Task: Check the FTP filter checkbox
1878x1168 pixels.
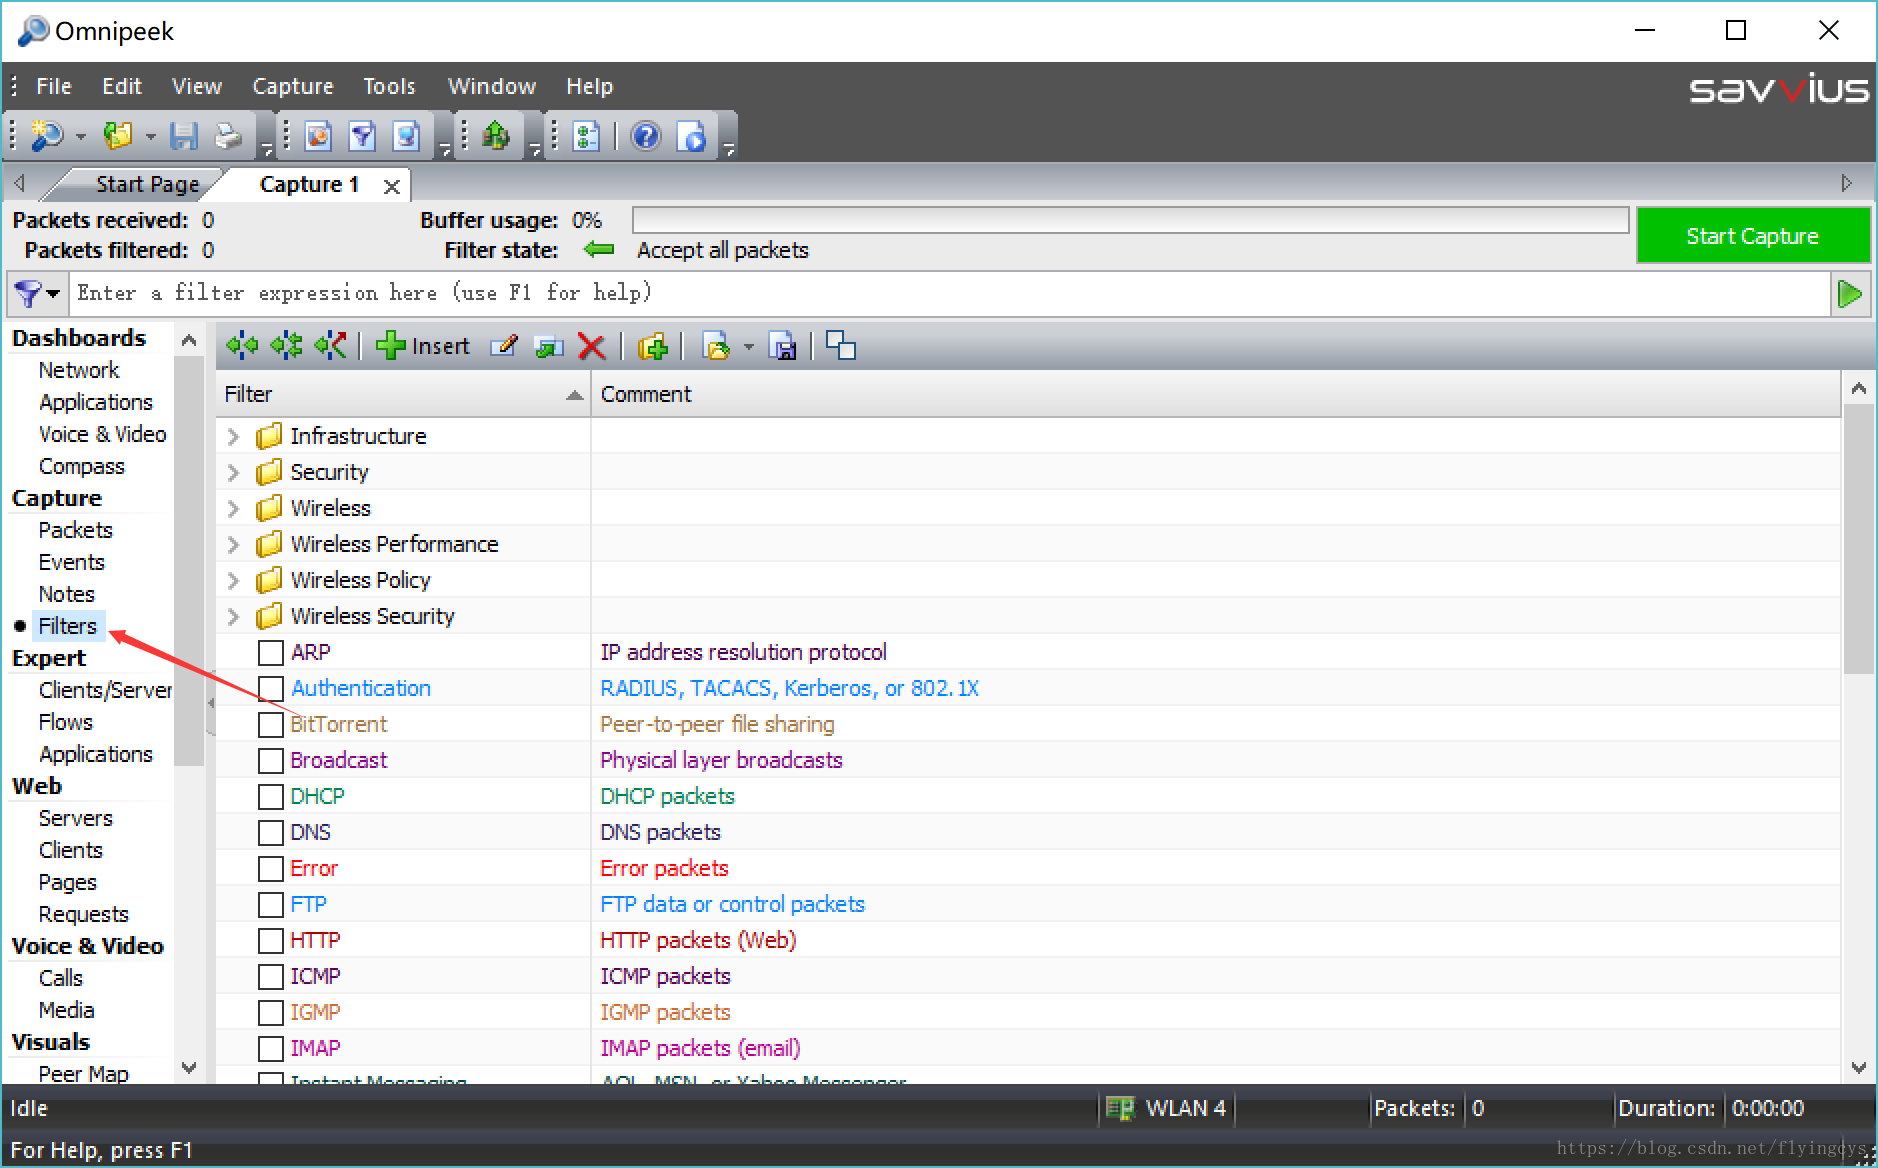Action: 270,904
